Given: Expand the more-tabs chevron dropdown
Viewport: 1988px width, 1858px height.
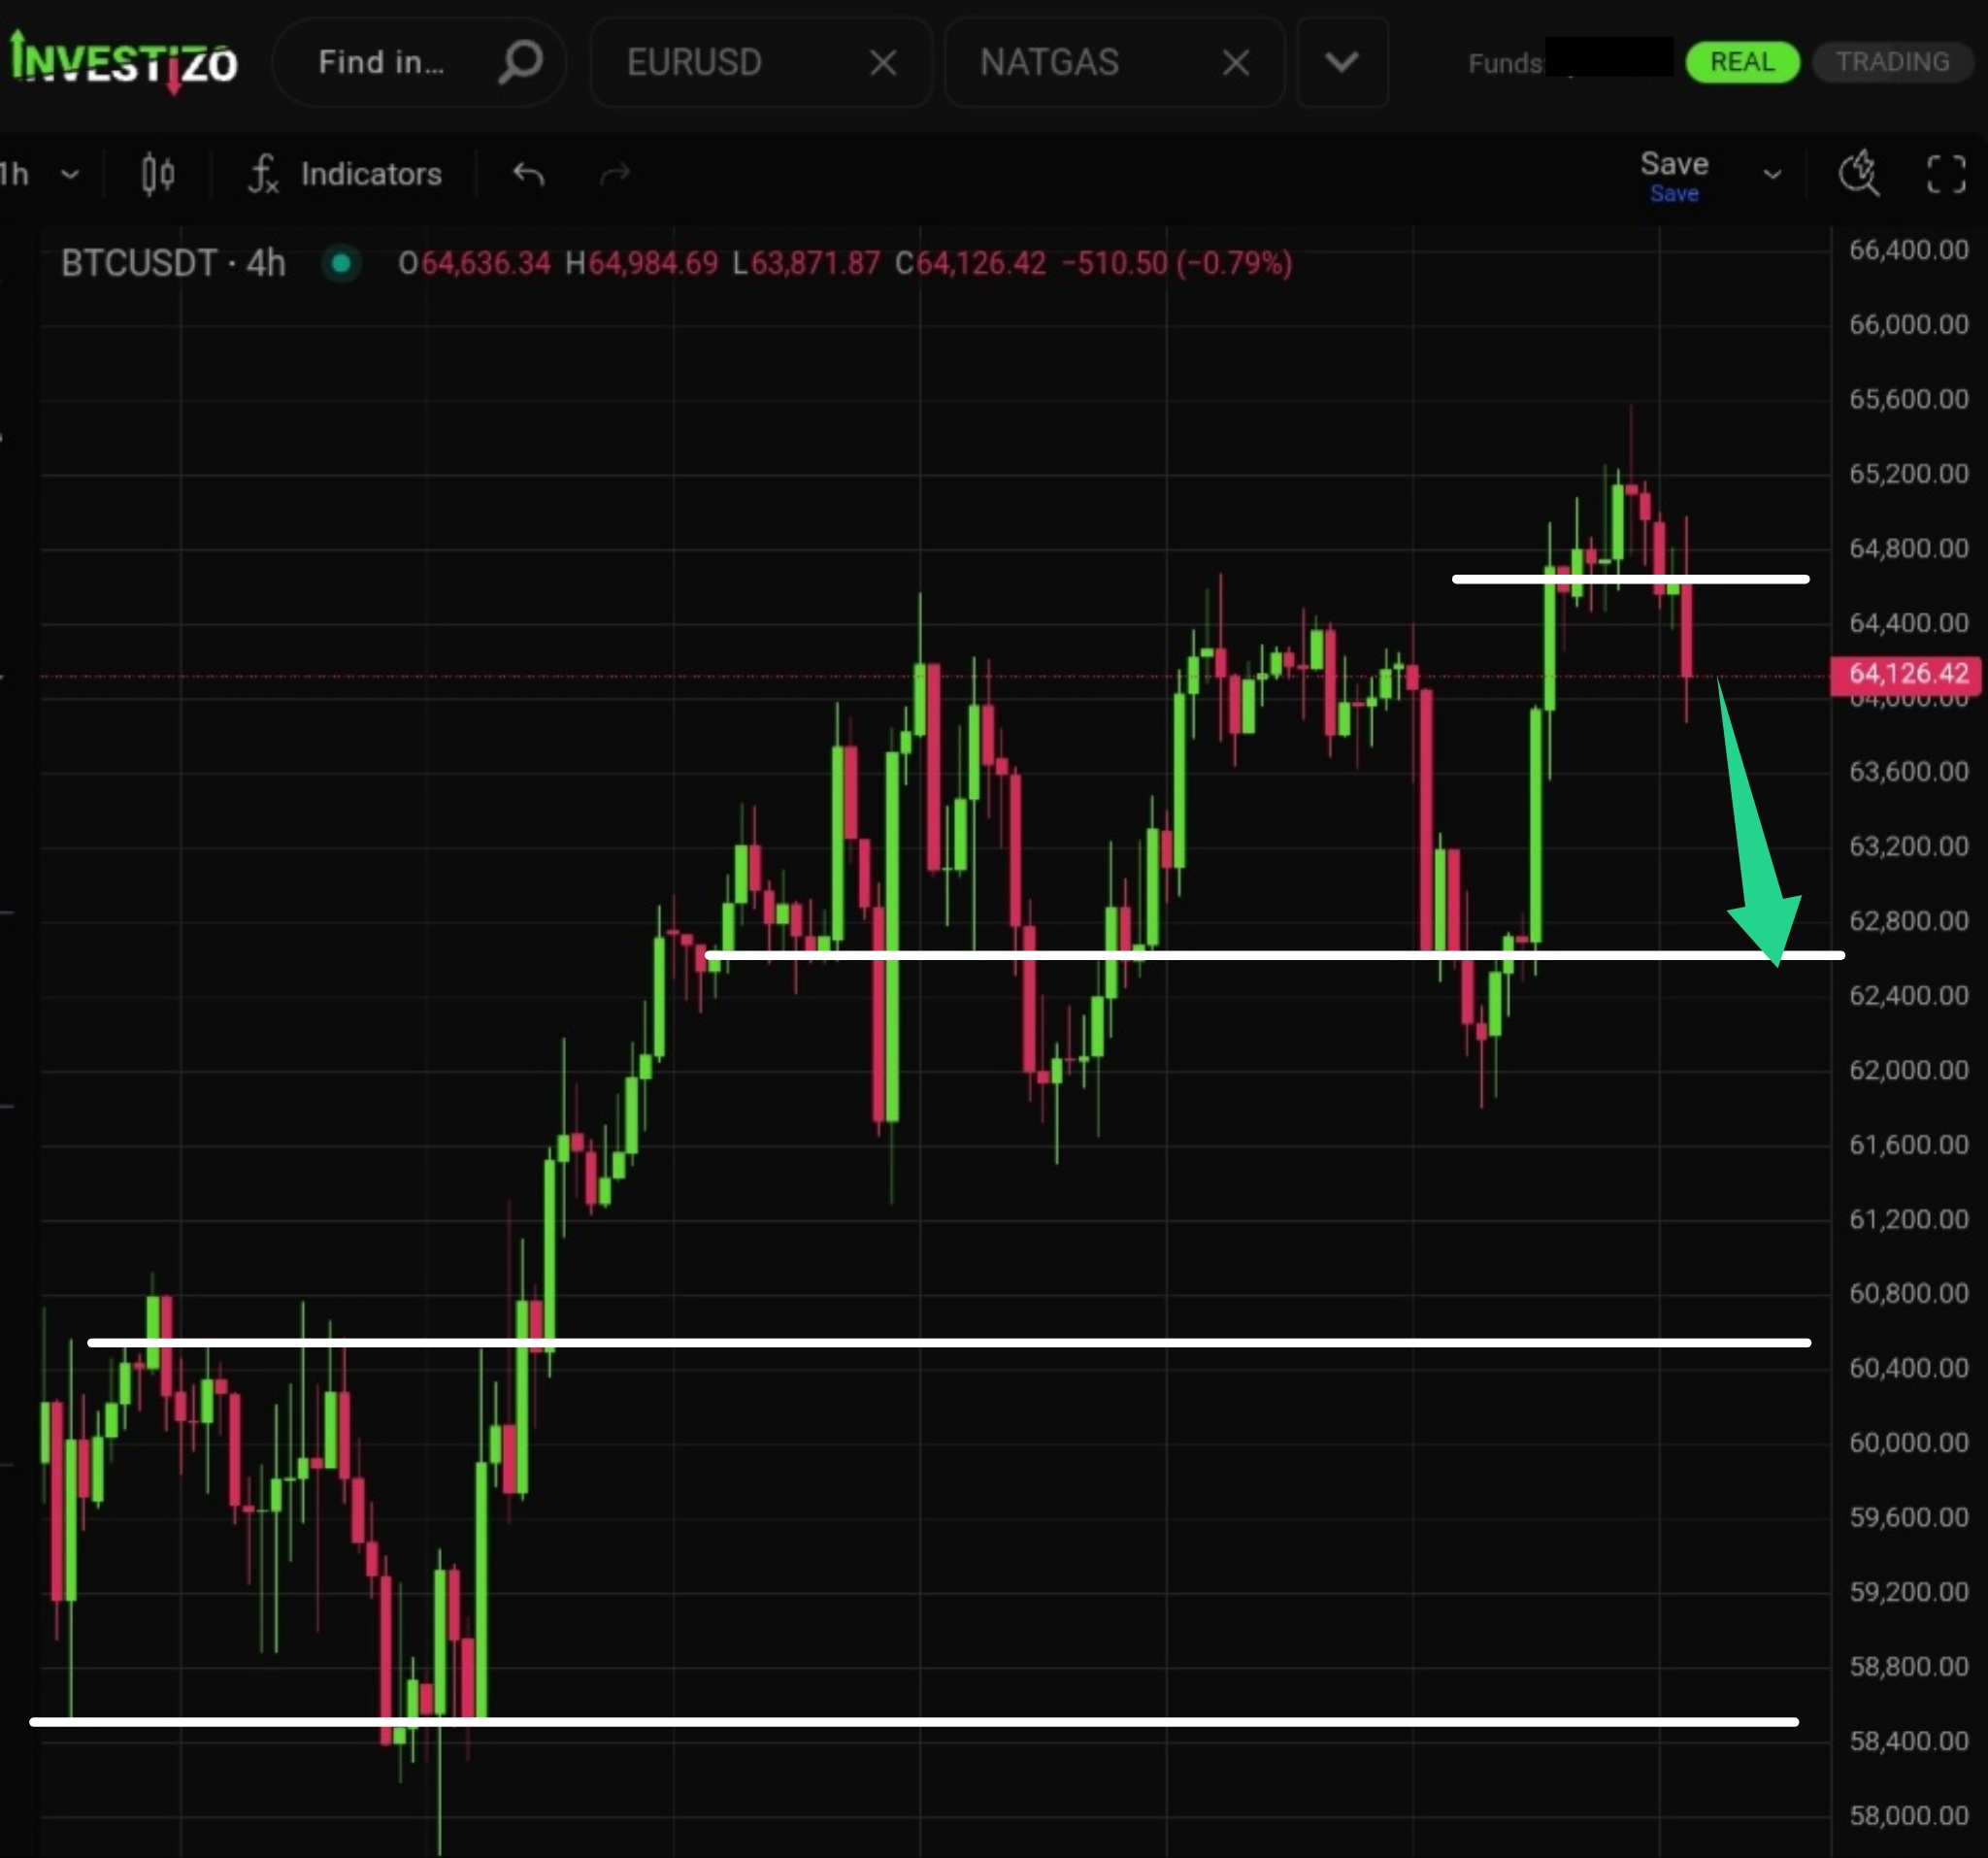Looking at the screenshot, I should [1342, 62].
